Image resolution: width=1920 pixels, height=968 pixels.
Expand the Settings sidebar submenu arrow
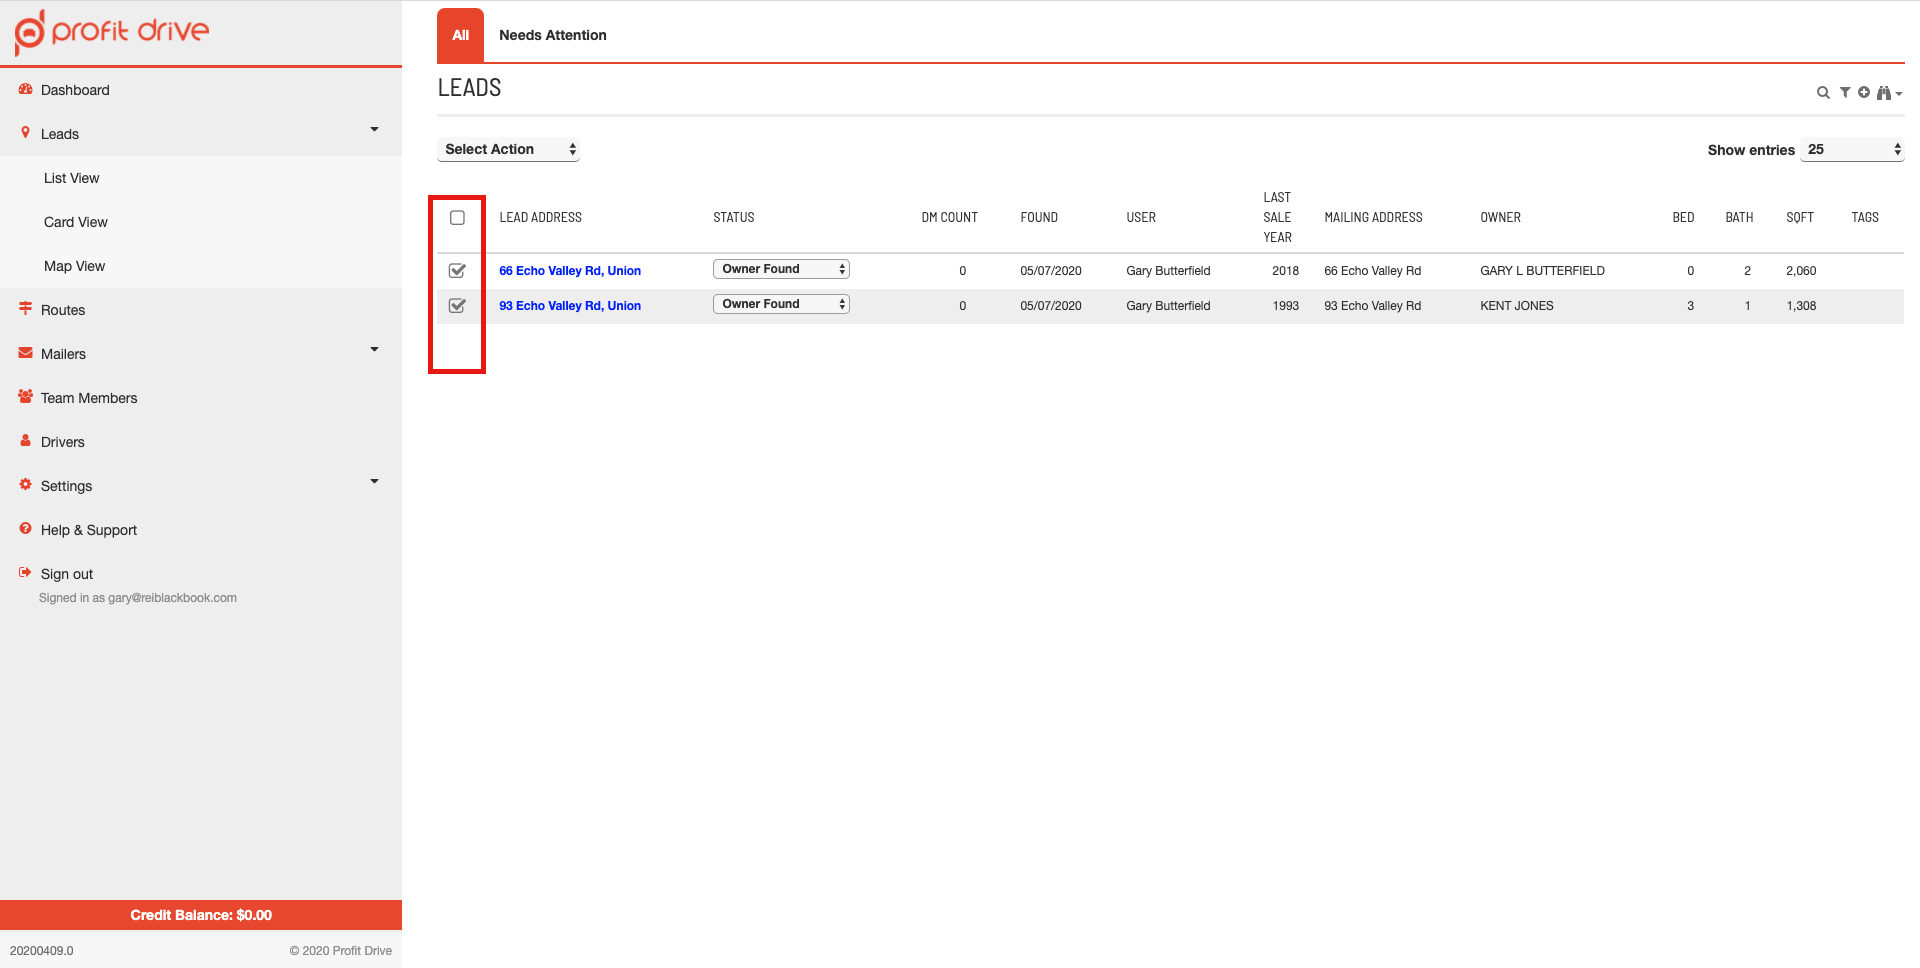(375, 481)
